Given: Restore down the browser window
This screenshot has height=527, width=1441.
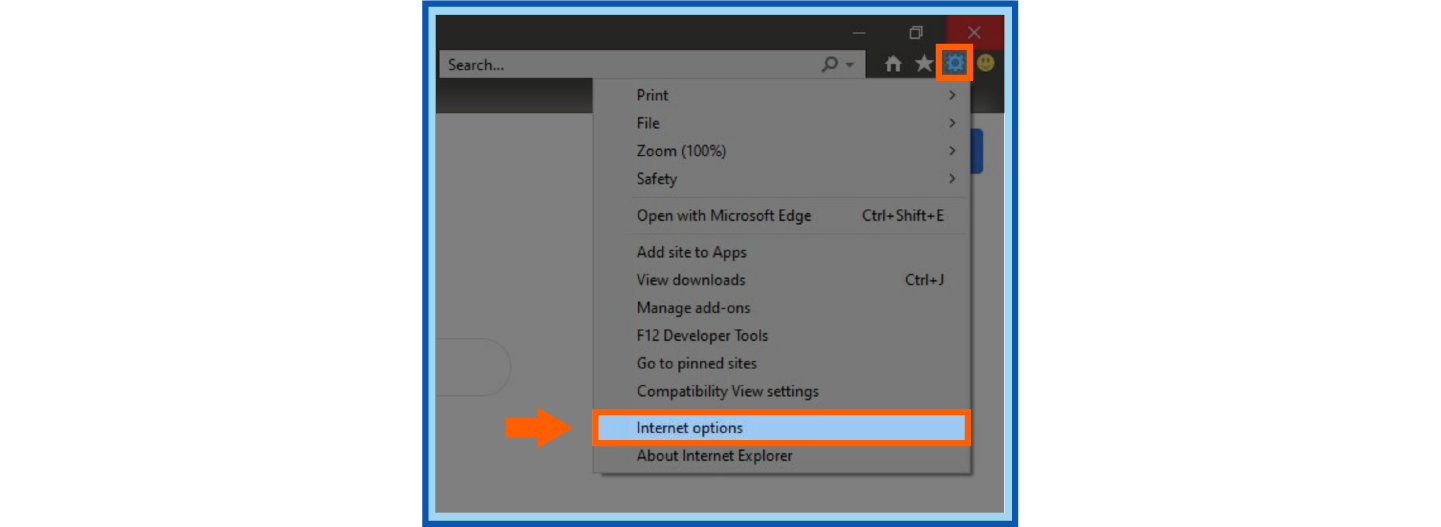Looking at the screenshot, I should [917, 32].
